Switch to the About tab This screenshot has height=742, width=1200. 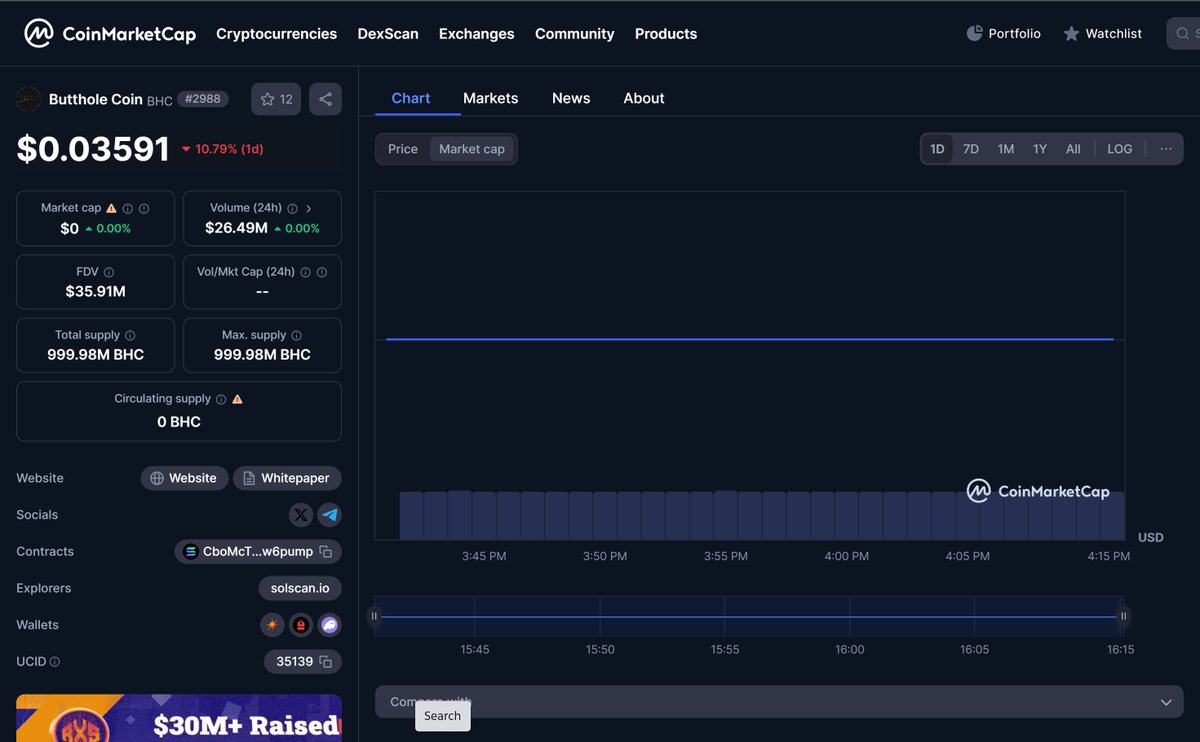point(644,98)
